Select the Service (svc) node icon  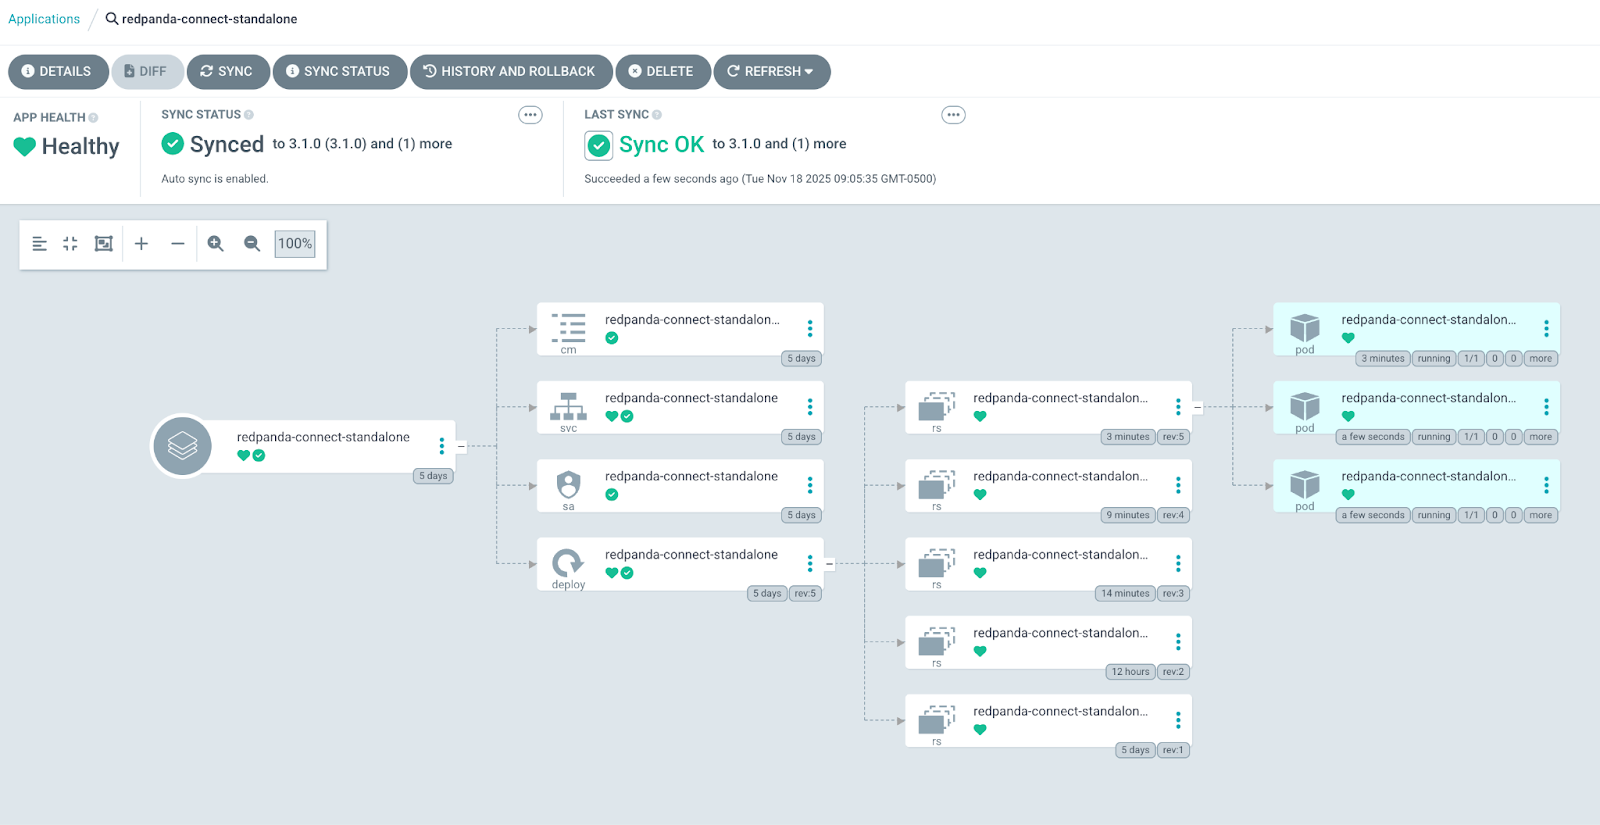[568, 406]
